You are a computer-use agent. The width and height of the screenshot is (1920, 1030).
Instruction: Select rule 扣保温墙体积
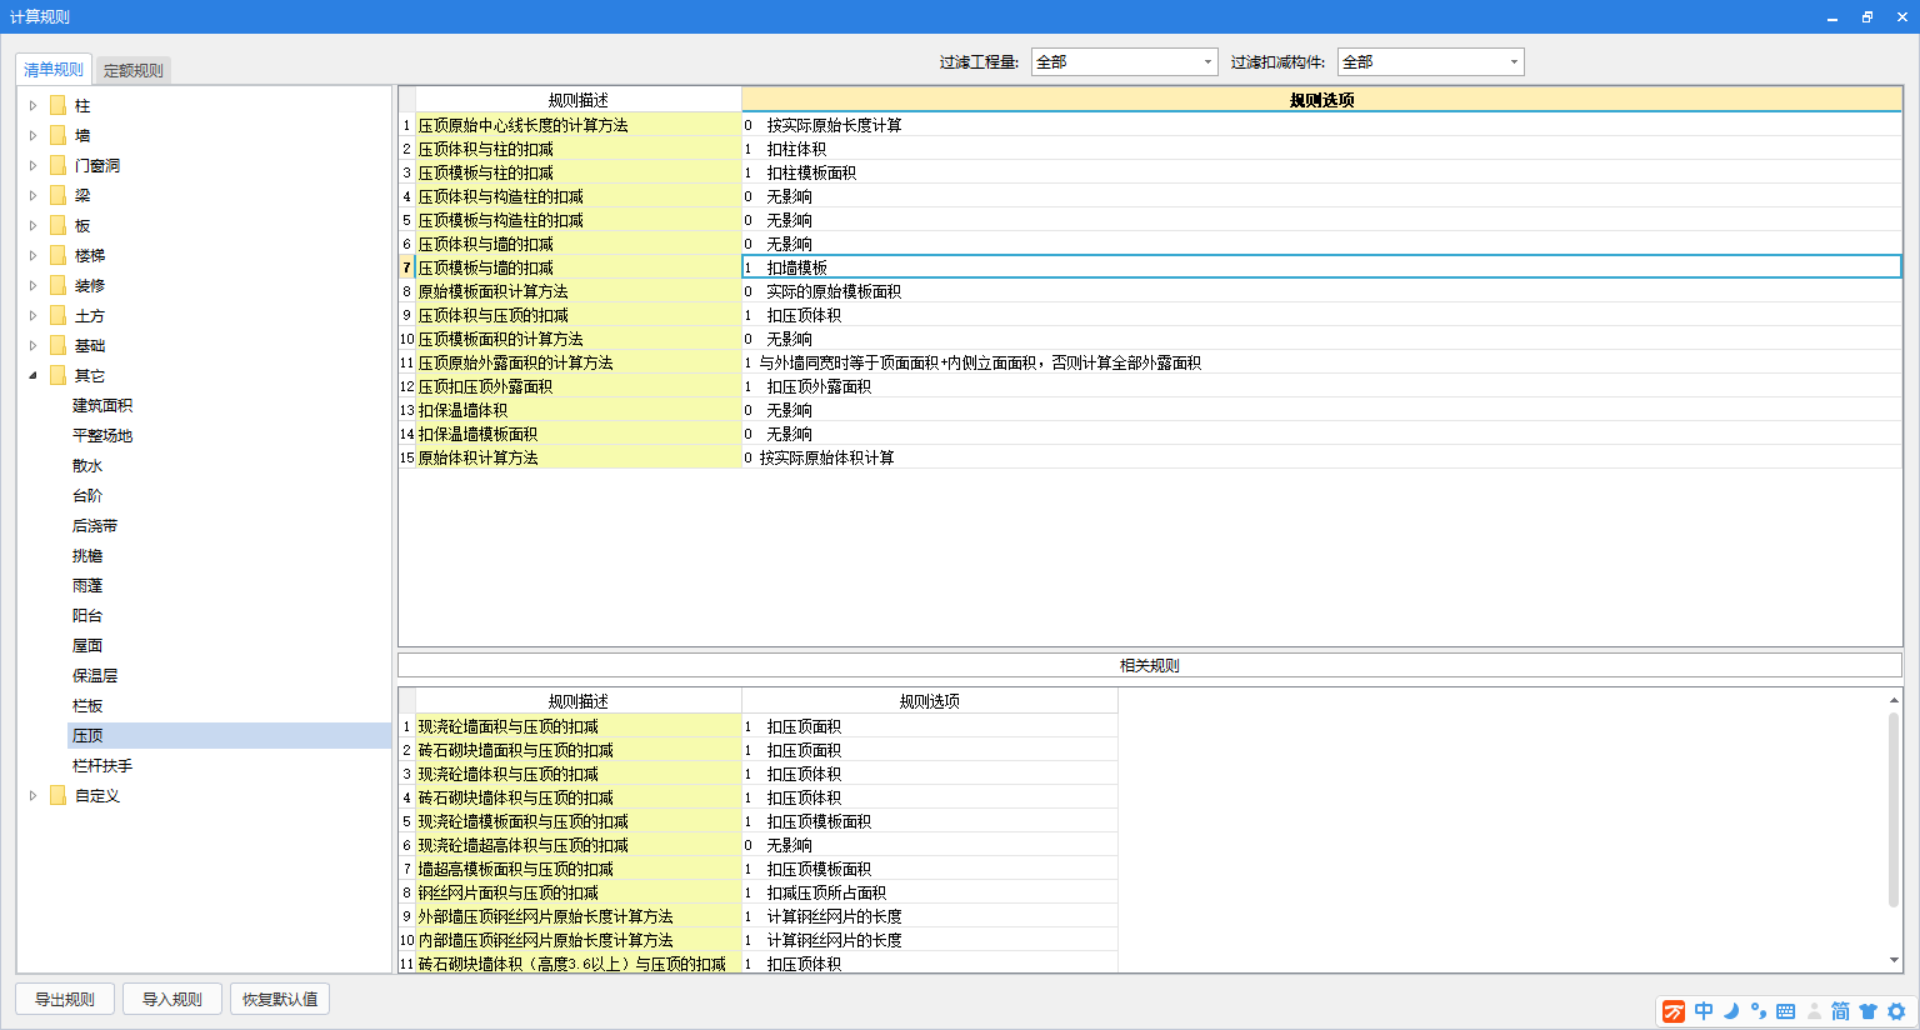coord(578,411)
